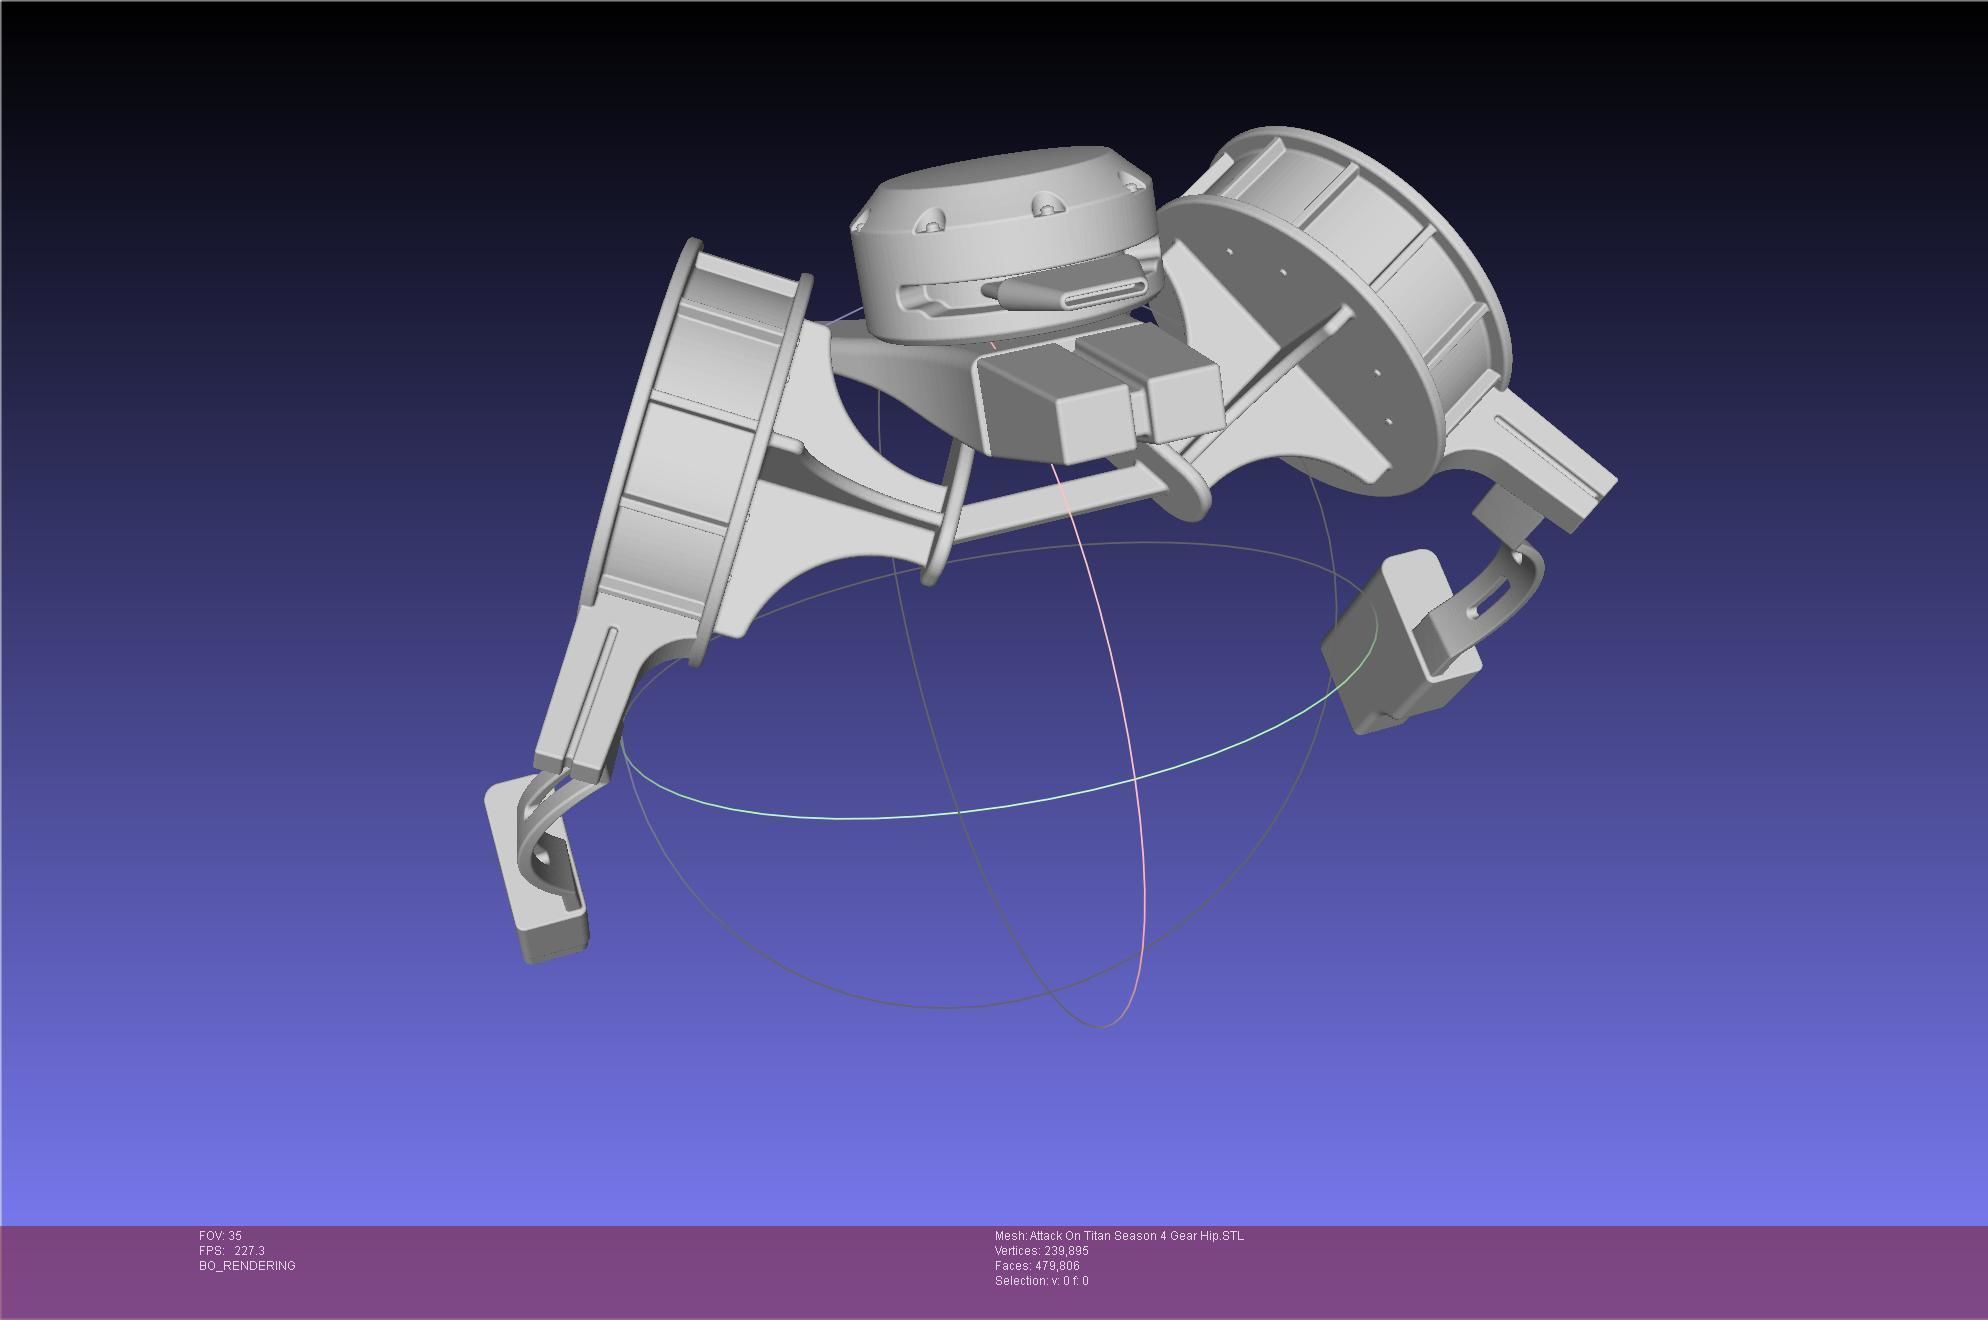Screen dimensions: 1988x1320
Task: Click the Selection: v: 0 f: 0 text
Action: 1041,1281
